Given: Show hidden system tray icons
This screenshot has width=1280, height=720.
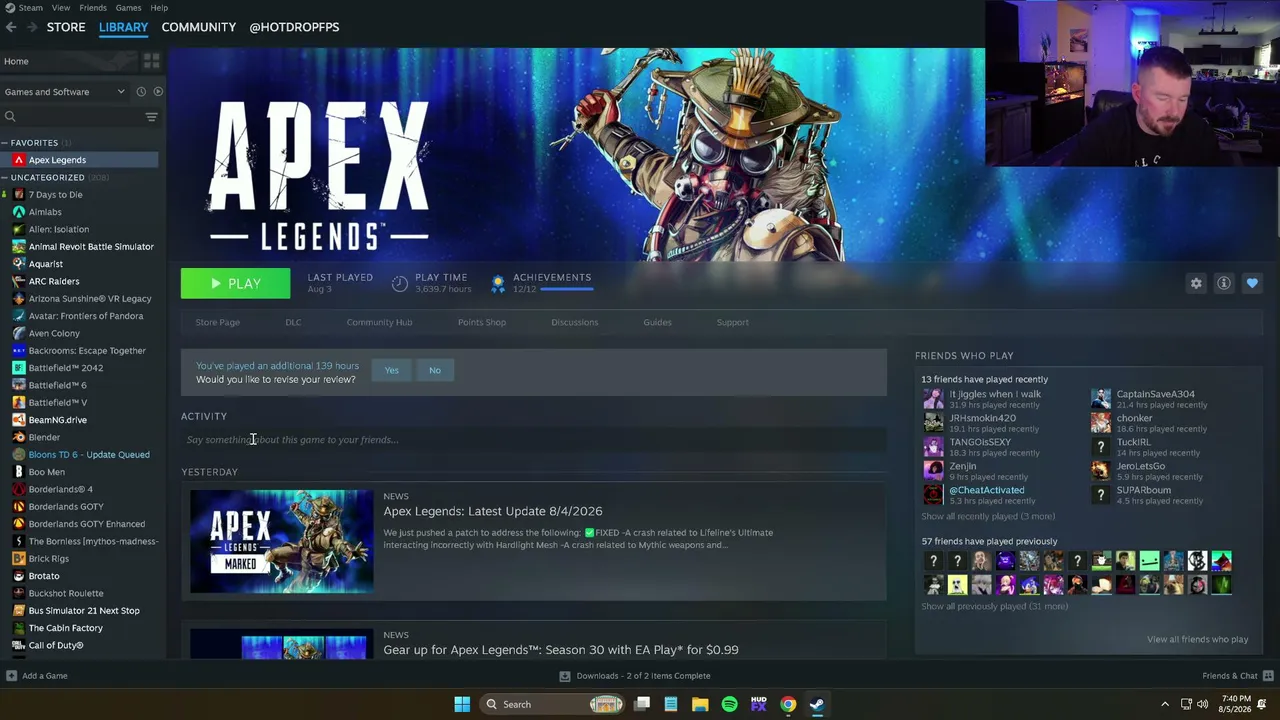Looking at the screenshot, I should tap(1164, 704).
